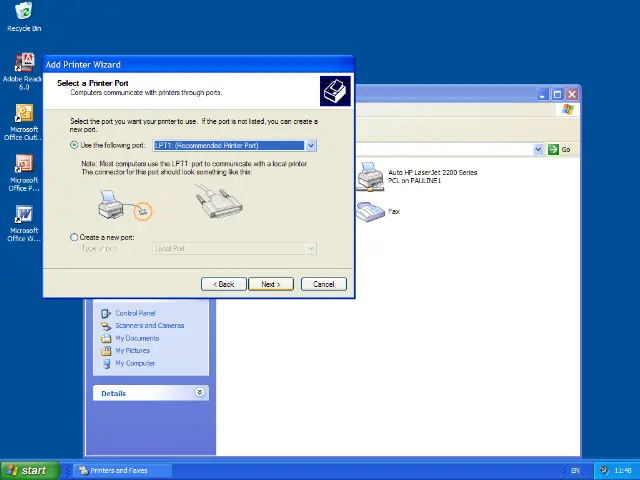Screen dimensions: 640x480
Task: Click the taskbar clock showing 11:48
Action: pyautogui.click(x=623, y=471)
